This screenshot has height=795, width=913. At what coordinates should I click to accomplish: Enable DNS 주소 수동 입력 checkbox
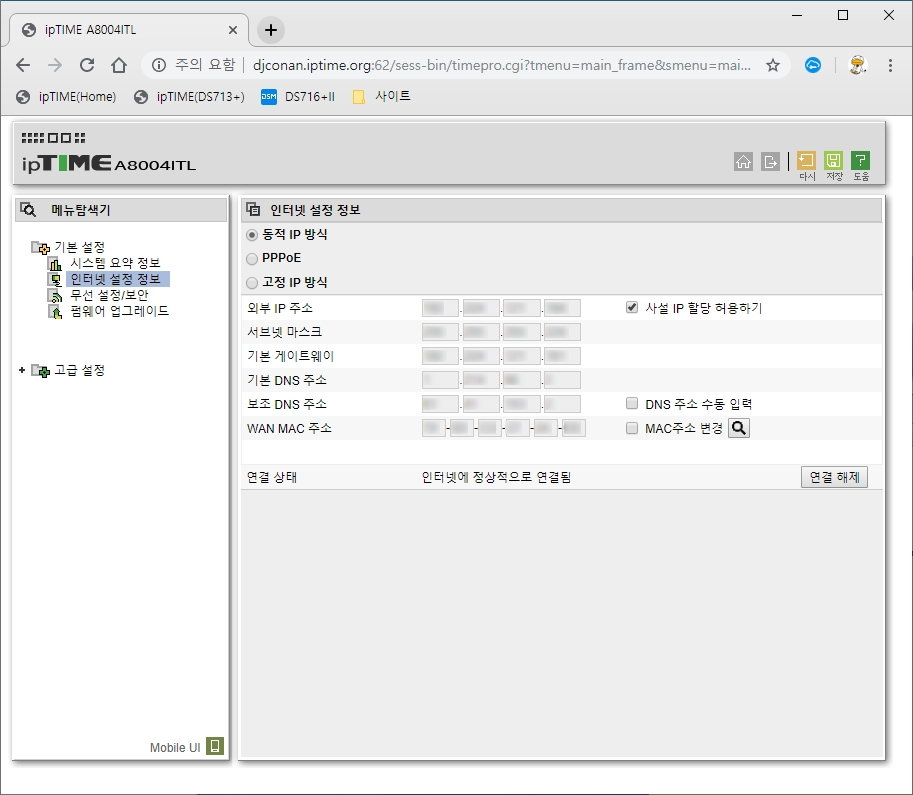tap(632, 403)
